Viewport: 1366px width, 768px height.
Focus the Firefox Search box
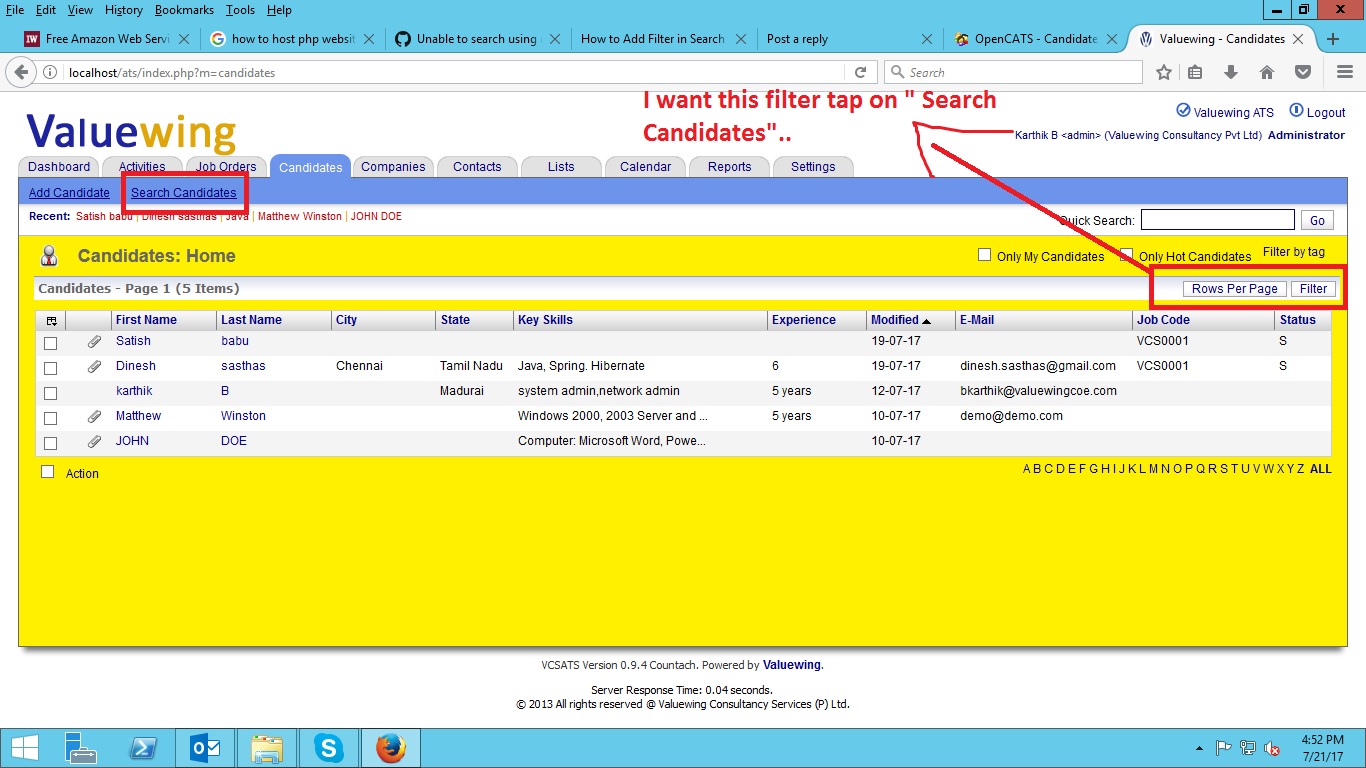point(1013,72)
